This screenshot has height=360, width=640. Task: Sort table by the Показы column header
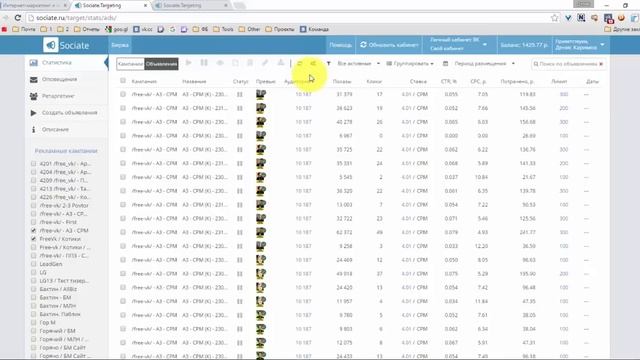point(342,82)
